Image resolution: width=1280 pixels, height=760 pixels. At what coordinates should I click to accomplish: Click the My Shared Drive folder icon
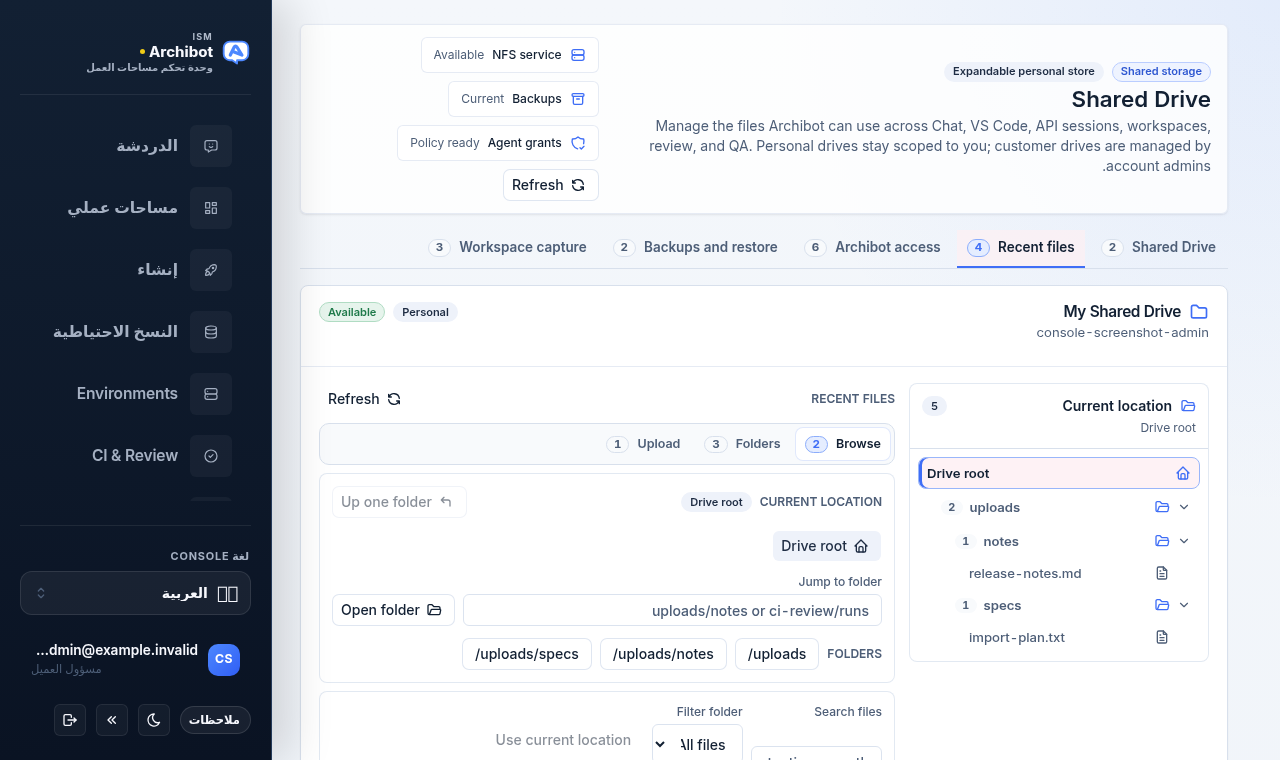(1199, 312)
